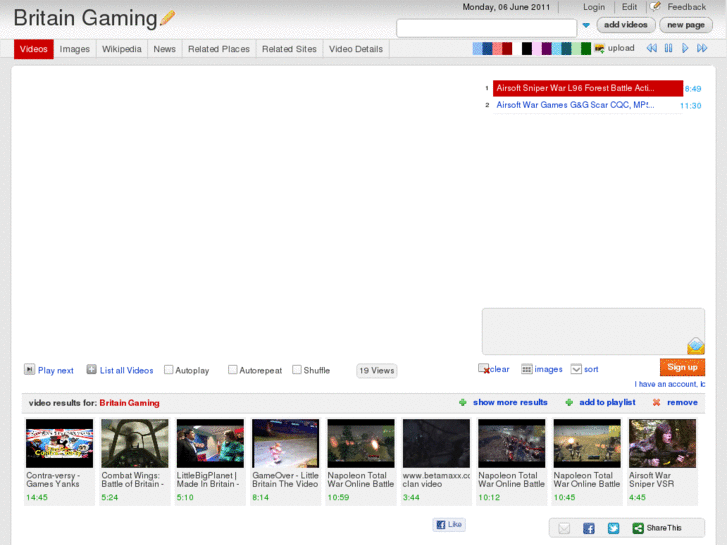Open the Related Places tab
The width and height of the screenshot is (727, 545).
pyautogui.click(x=219, y=49)
